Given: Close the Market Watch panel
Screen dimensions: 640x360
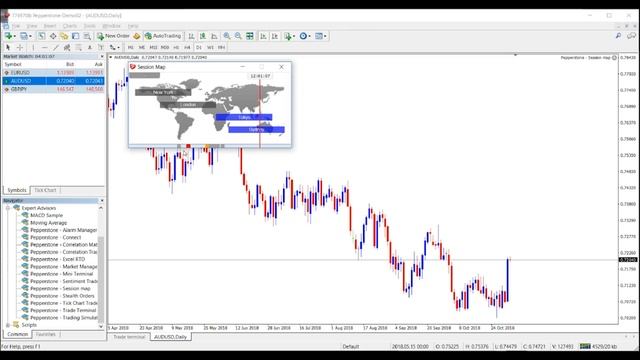Looking at the screenshot, I should pyautogui.click(x=102, y=56).
